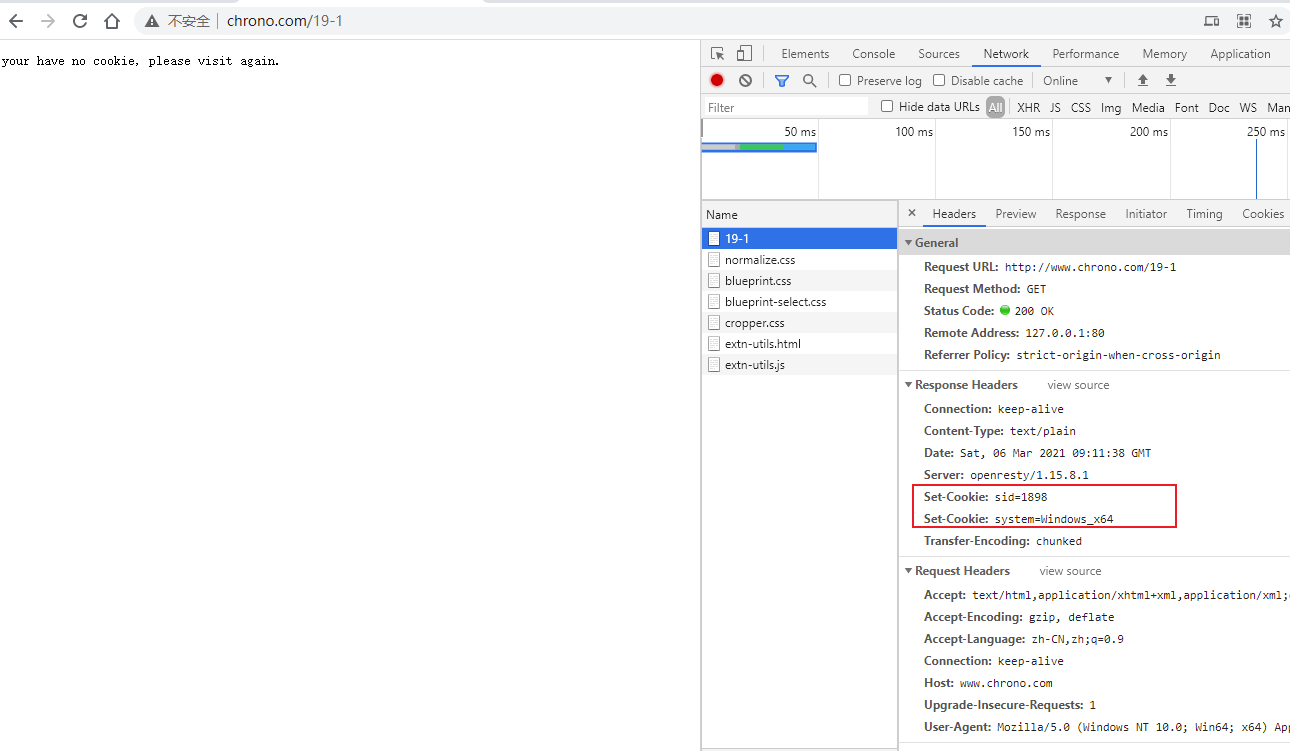Clear the network log icon
Viewport: 1290px width, 751px height.
pyautogui.click(x=745, y=81)
